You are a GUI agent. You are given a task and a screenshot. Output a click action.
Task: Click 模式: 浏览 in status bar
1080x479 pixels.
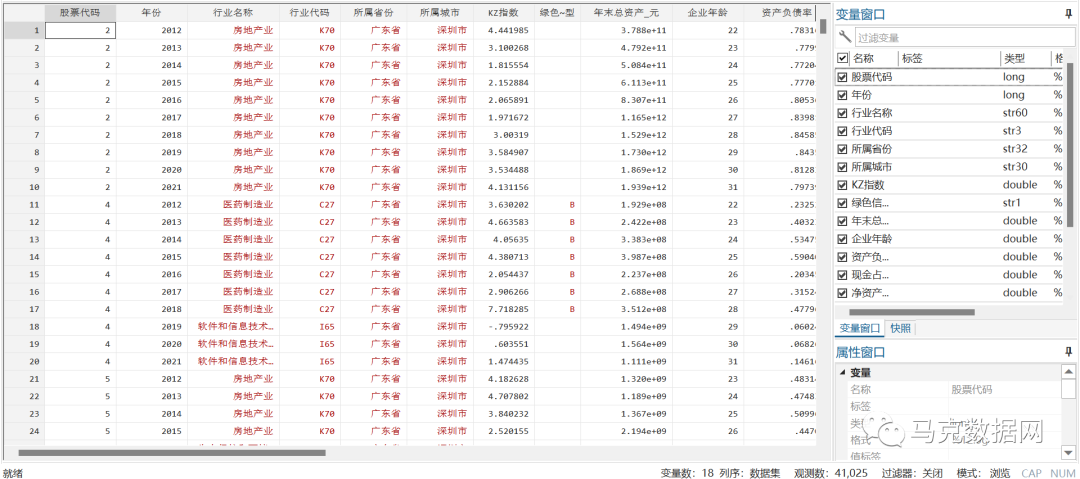tap(984, 473)
